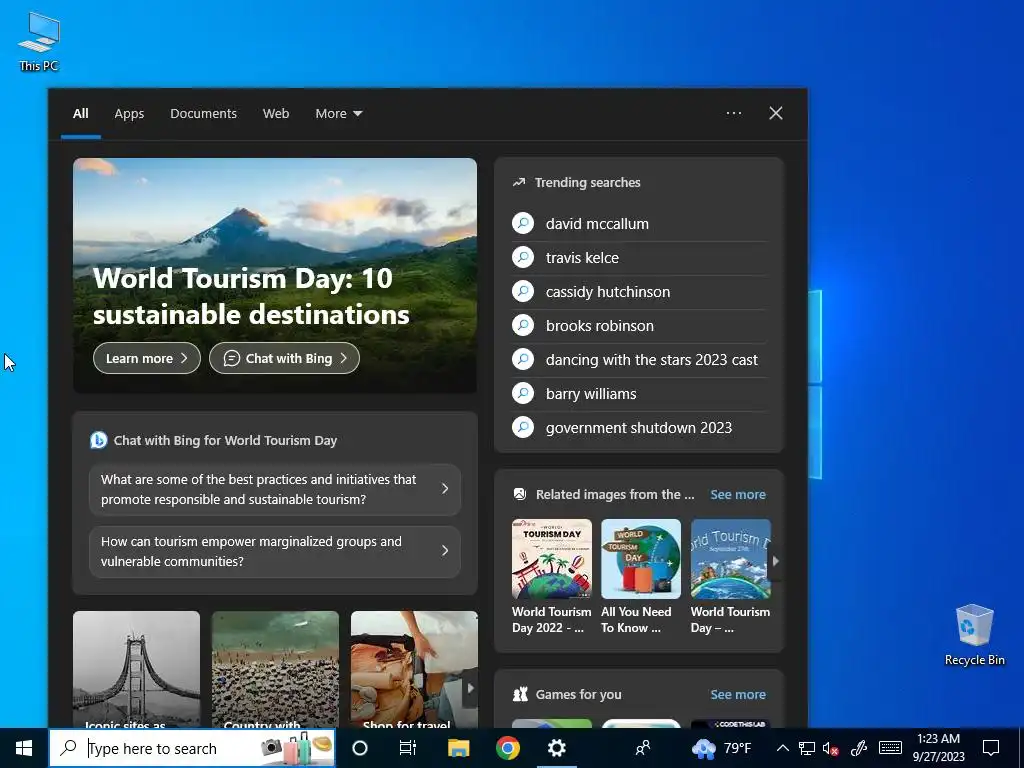
Task: Open the weather widget showing 79°F
Action: tap(722, 748)
